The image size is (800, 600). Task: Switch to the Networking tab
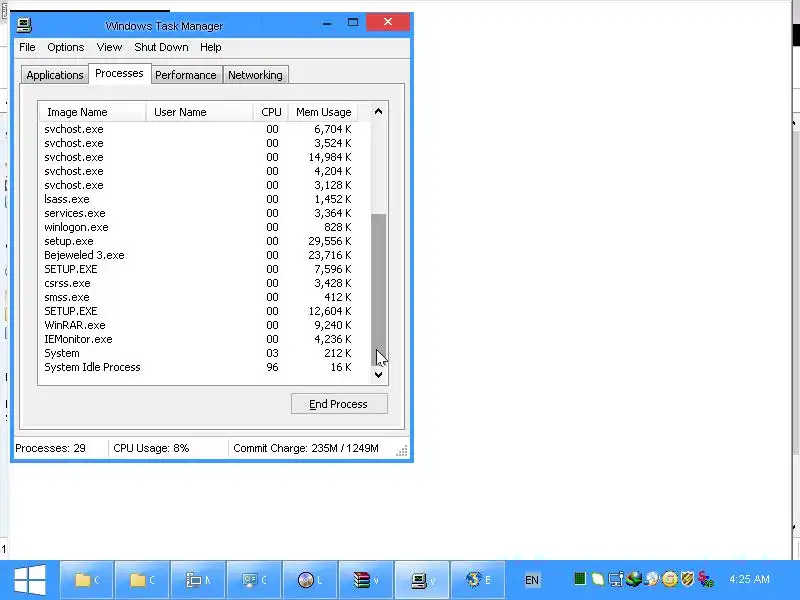[255, 75]
